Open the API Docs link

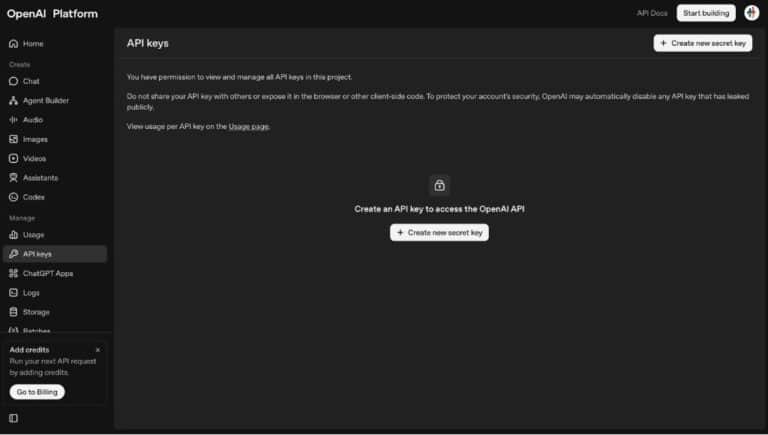652,13
